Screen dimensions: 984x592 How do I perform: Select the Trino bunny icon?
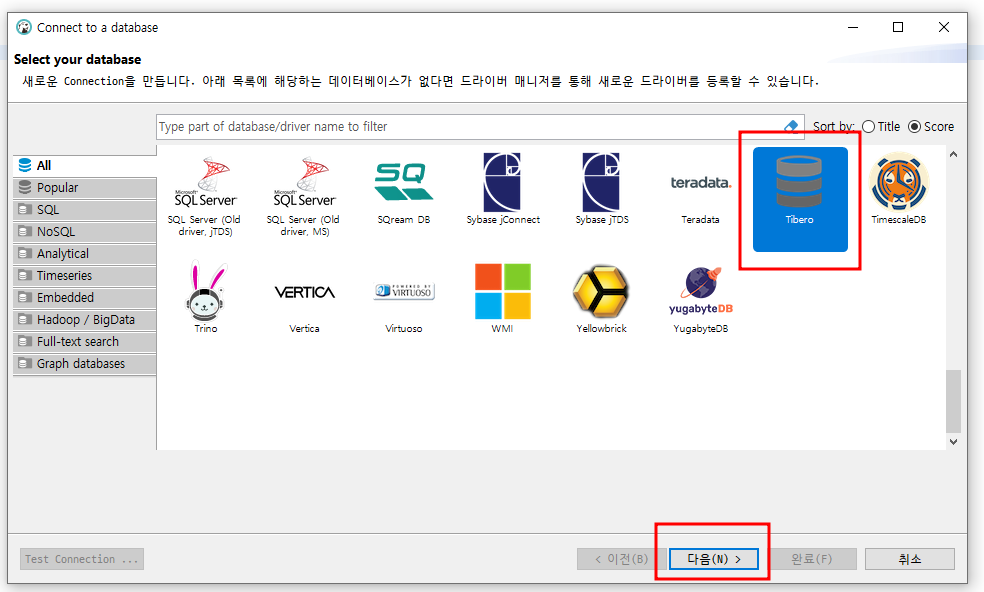(x=206, y=297)
